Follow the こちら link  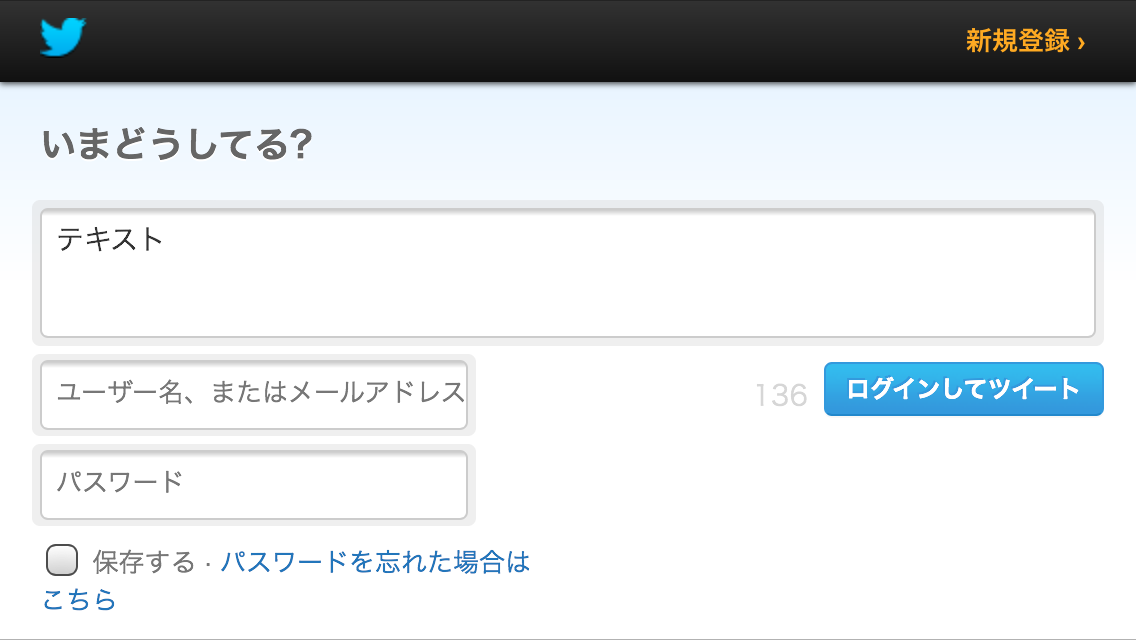point(79,599)
